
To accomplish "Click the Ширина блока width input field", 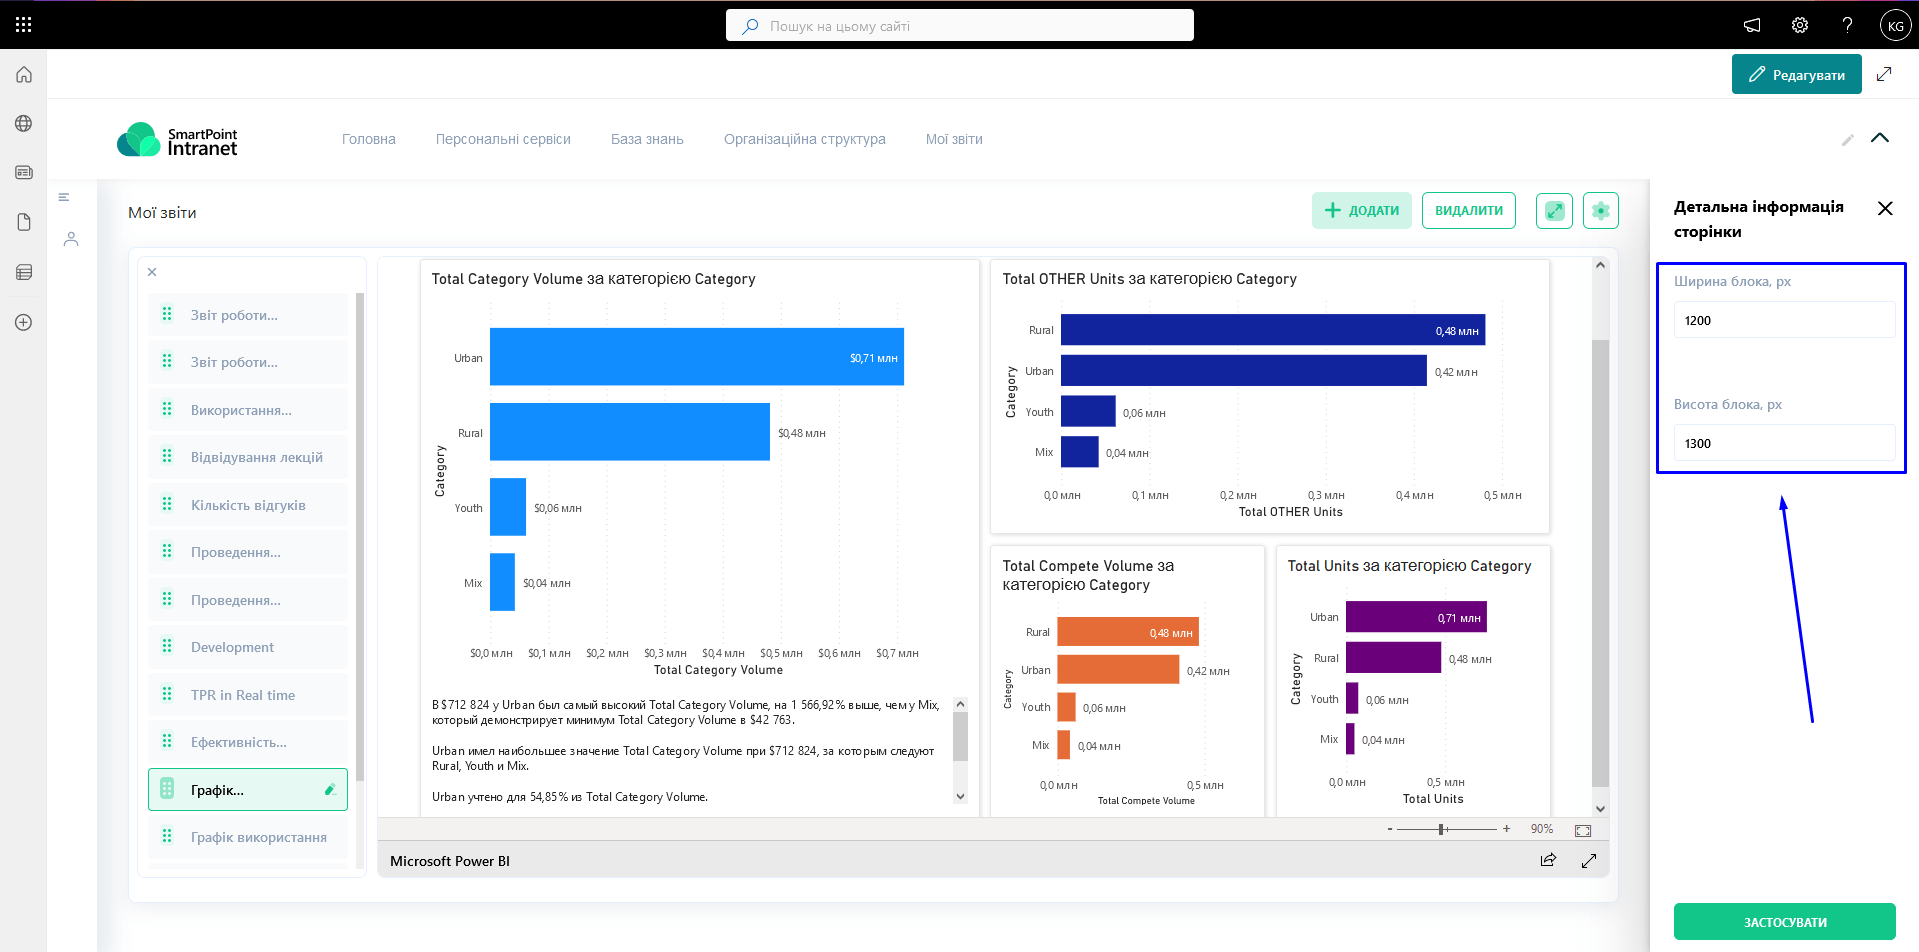I will (x=1783, y=321).
